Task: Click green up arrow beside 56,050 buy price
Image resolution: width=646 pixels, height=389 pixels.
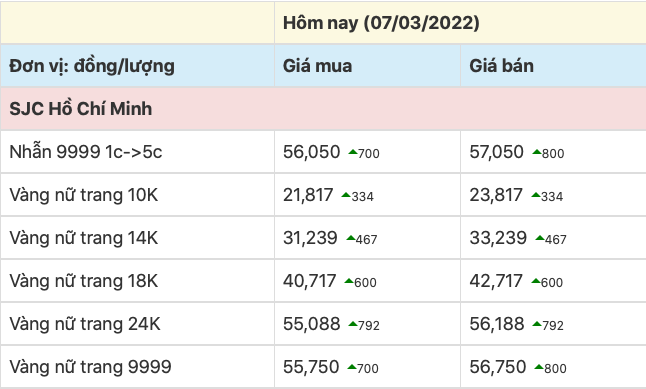Action: [x=353, y=152]
